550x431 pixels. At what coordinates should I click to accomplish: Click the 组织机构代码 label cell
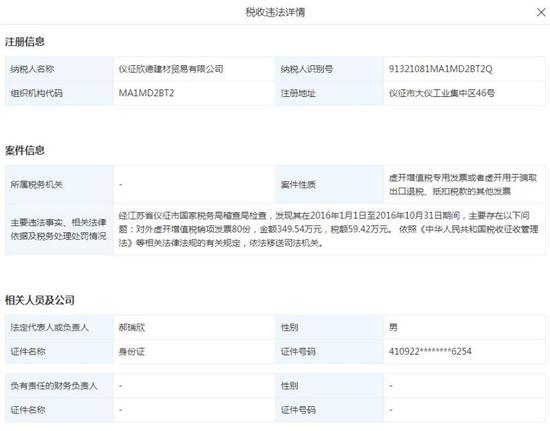(59, 93)
